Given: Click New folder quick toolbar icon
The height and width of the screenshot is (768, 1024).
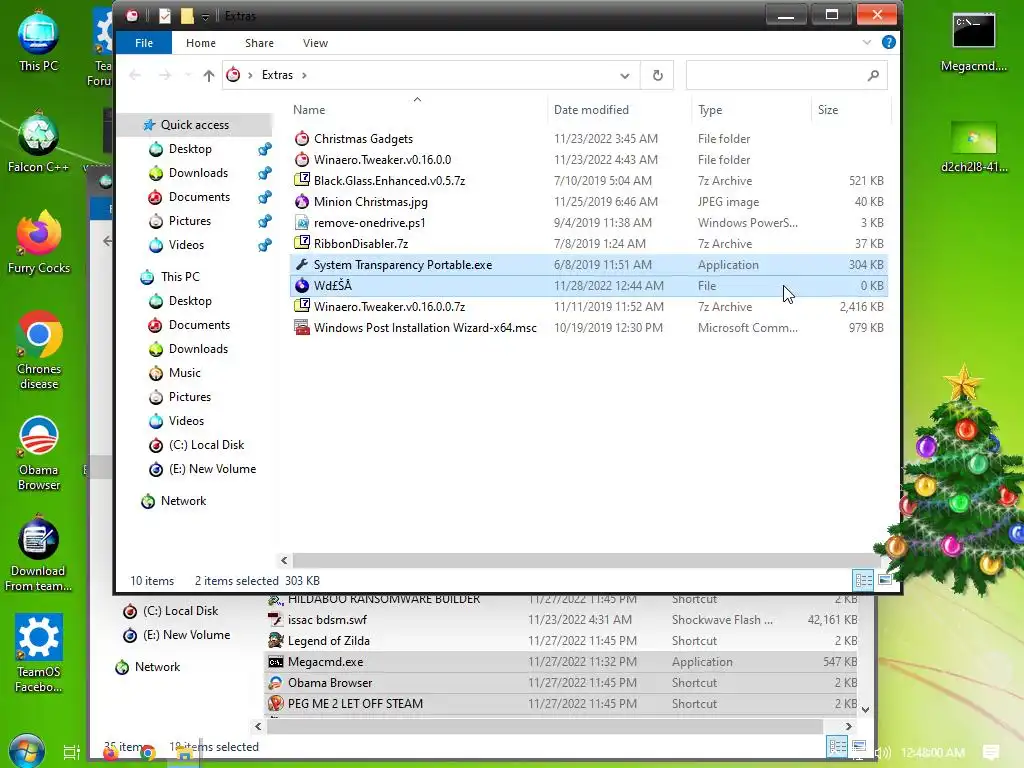Looking at the screenshot, I should pos(187,16).
